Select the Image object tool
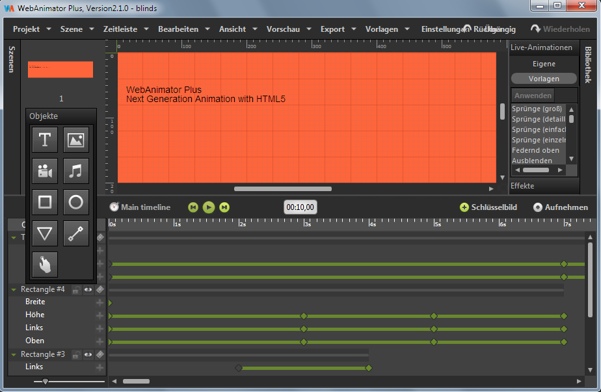Image resolution: width=601 pixels, height=392 pixels. [x=76, y=139]
